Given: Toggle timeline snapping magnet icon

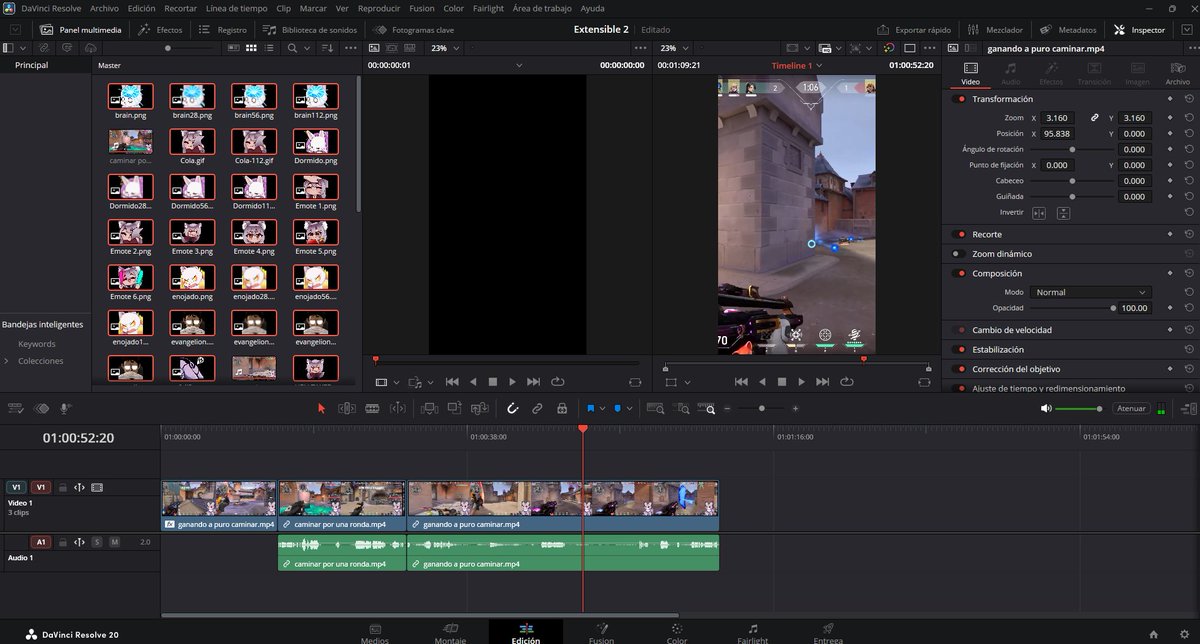Looking at the screenshot, I should 512,408.
